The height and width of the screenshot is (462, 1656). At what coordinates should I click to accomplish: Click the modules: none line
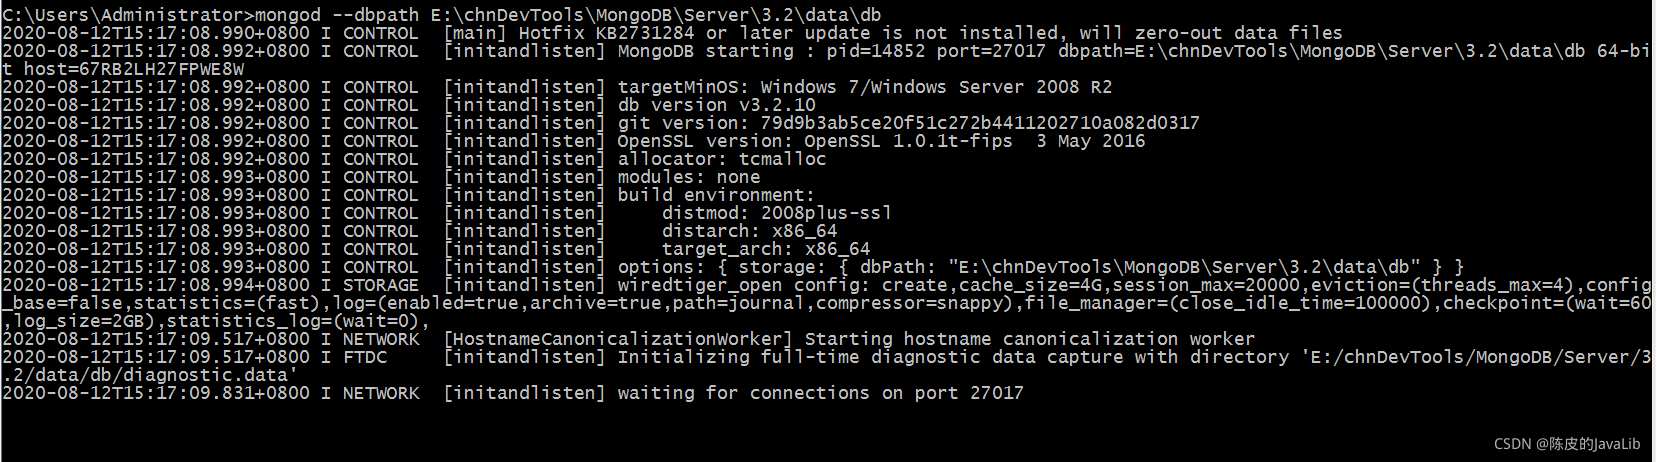(x=689, y=177)
